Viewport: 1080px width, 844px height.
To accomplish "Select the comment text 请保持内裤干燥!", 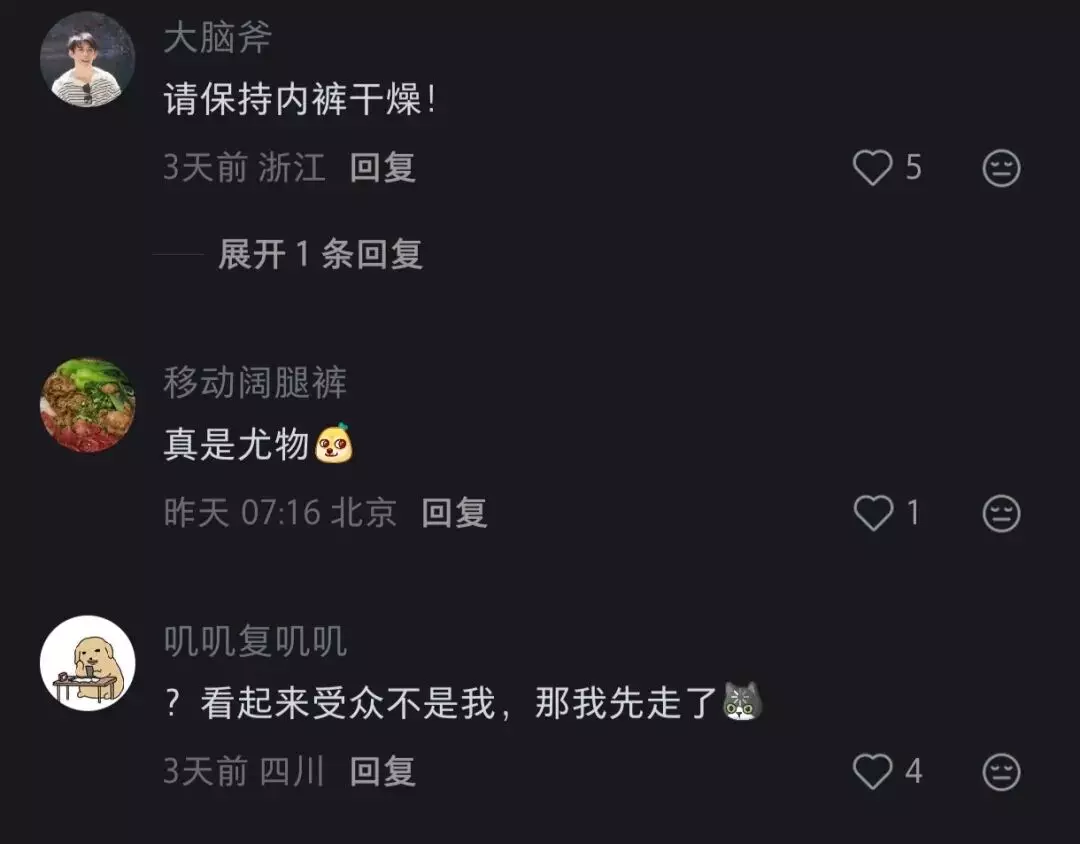I will pos(300,99).
